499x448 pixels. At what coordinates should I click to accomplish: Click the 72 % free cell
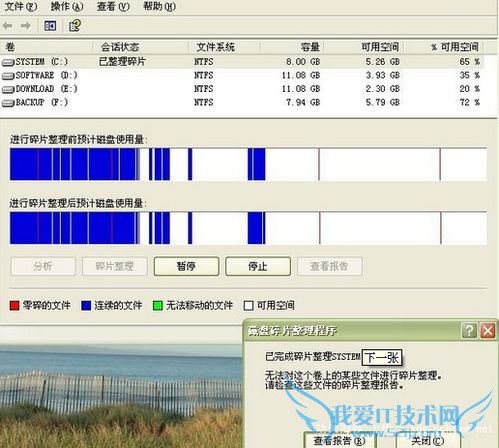click(x=470, y=102)
